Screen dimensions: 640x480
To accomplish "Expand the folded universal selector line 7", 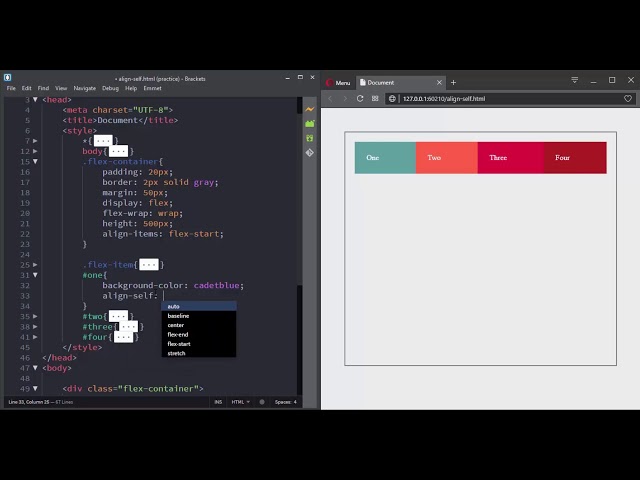I will click(x=35, y=141).
